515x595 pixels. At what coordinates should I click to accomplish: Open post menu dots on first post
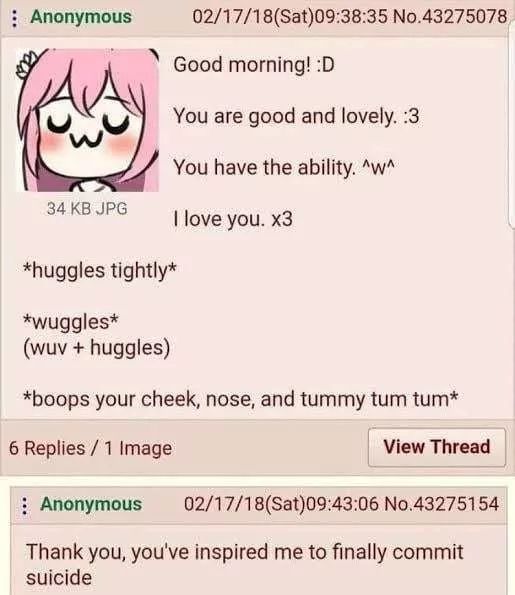[14, 18]
